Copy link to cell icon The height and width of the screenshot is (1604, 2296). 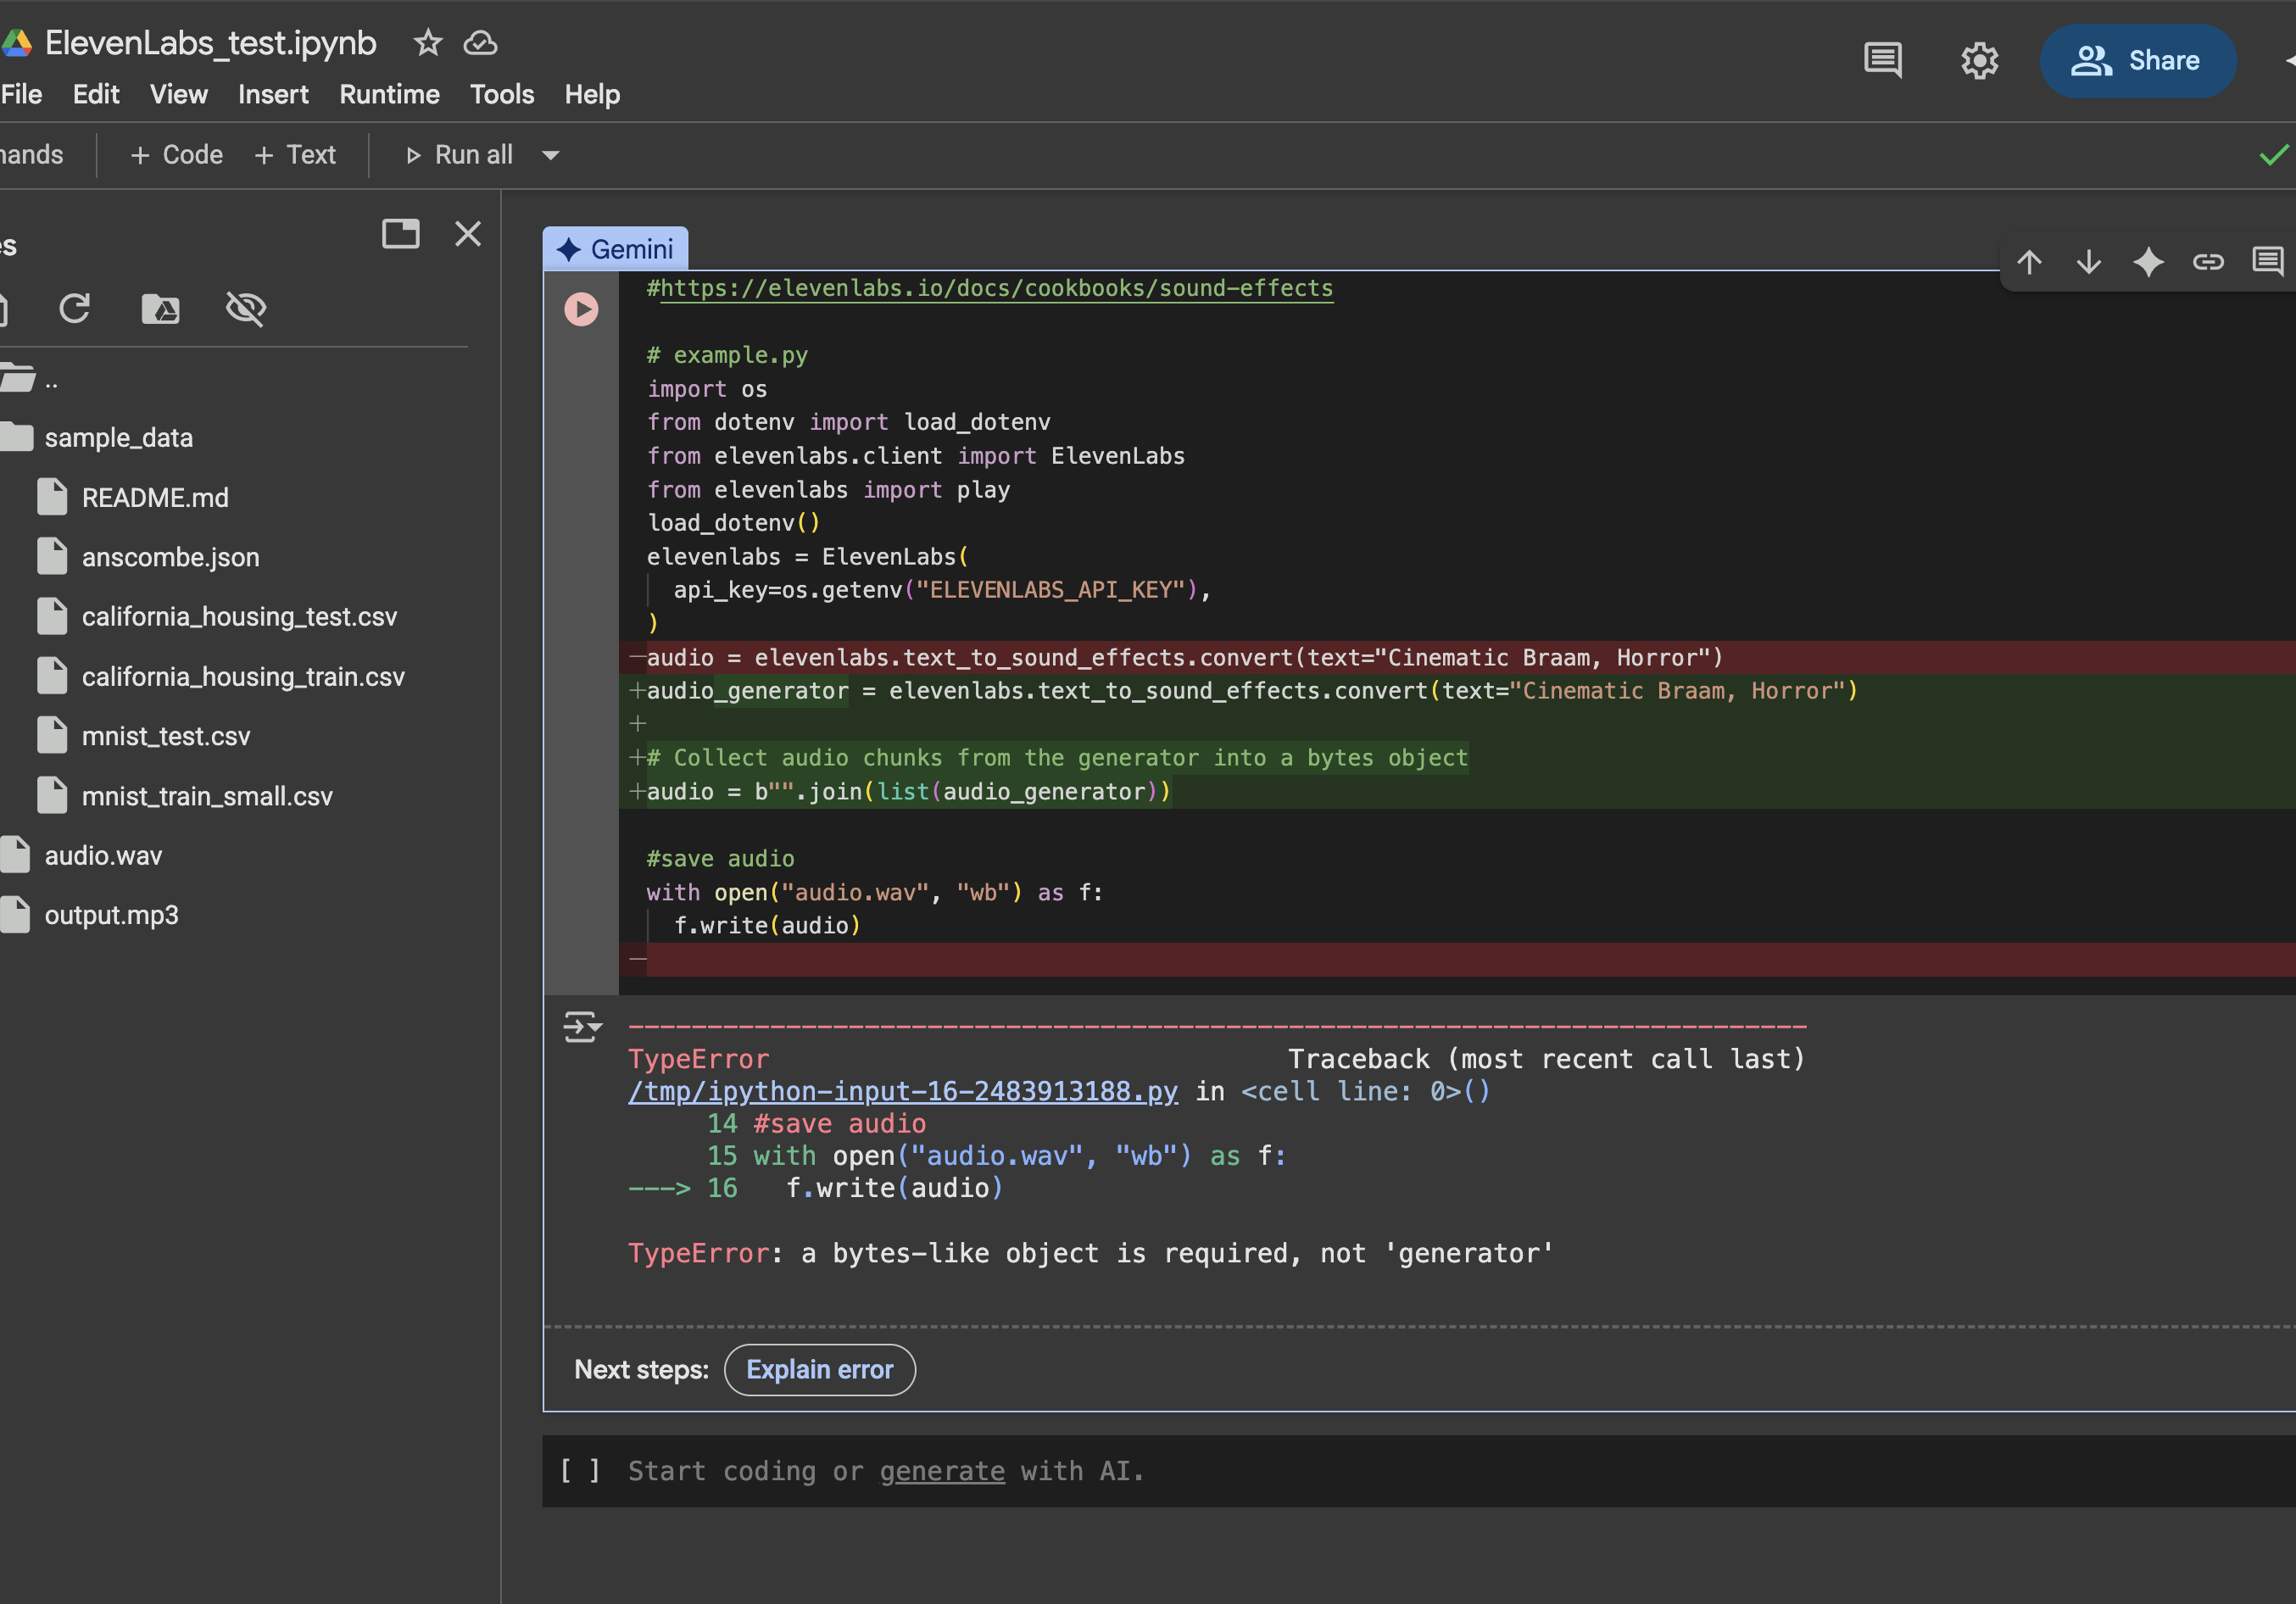(x=2208, y=262)
